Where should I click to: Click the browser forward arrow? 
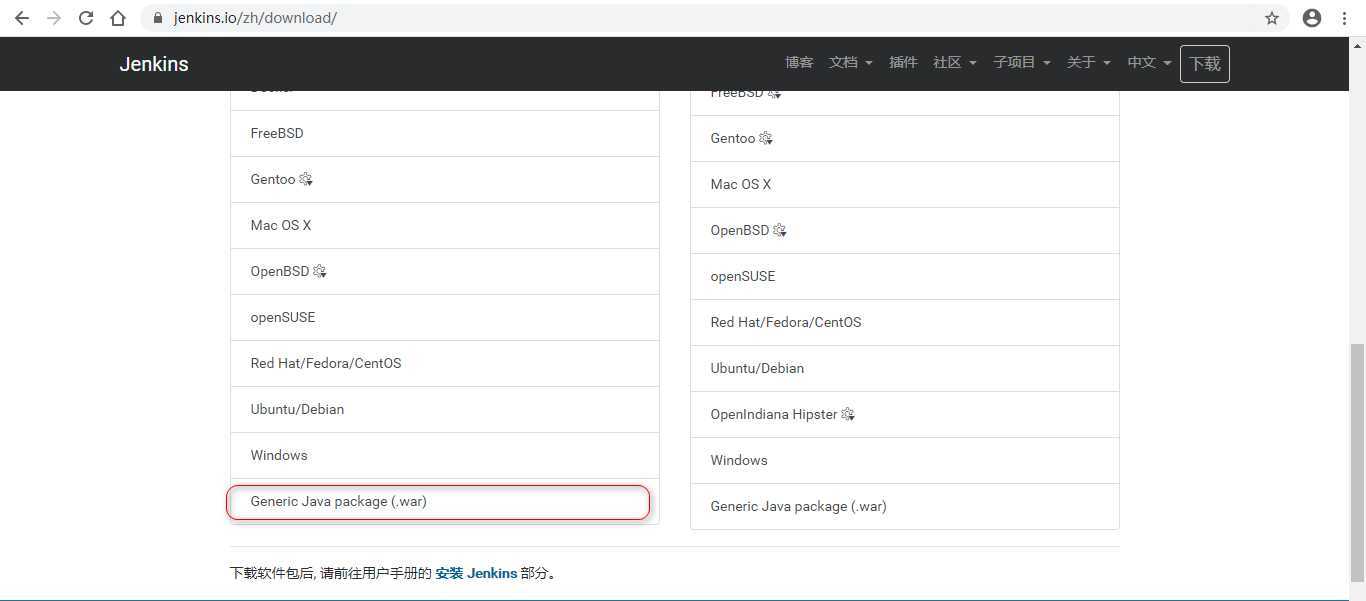coord(54,18)
